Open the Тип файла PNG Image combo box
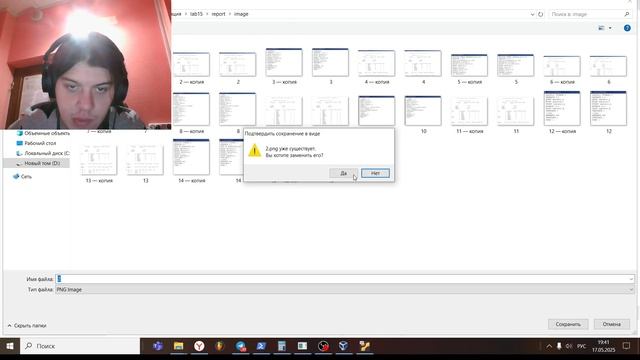This screenshot has width=640, height=360. (x=345, y=289)
